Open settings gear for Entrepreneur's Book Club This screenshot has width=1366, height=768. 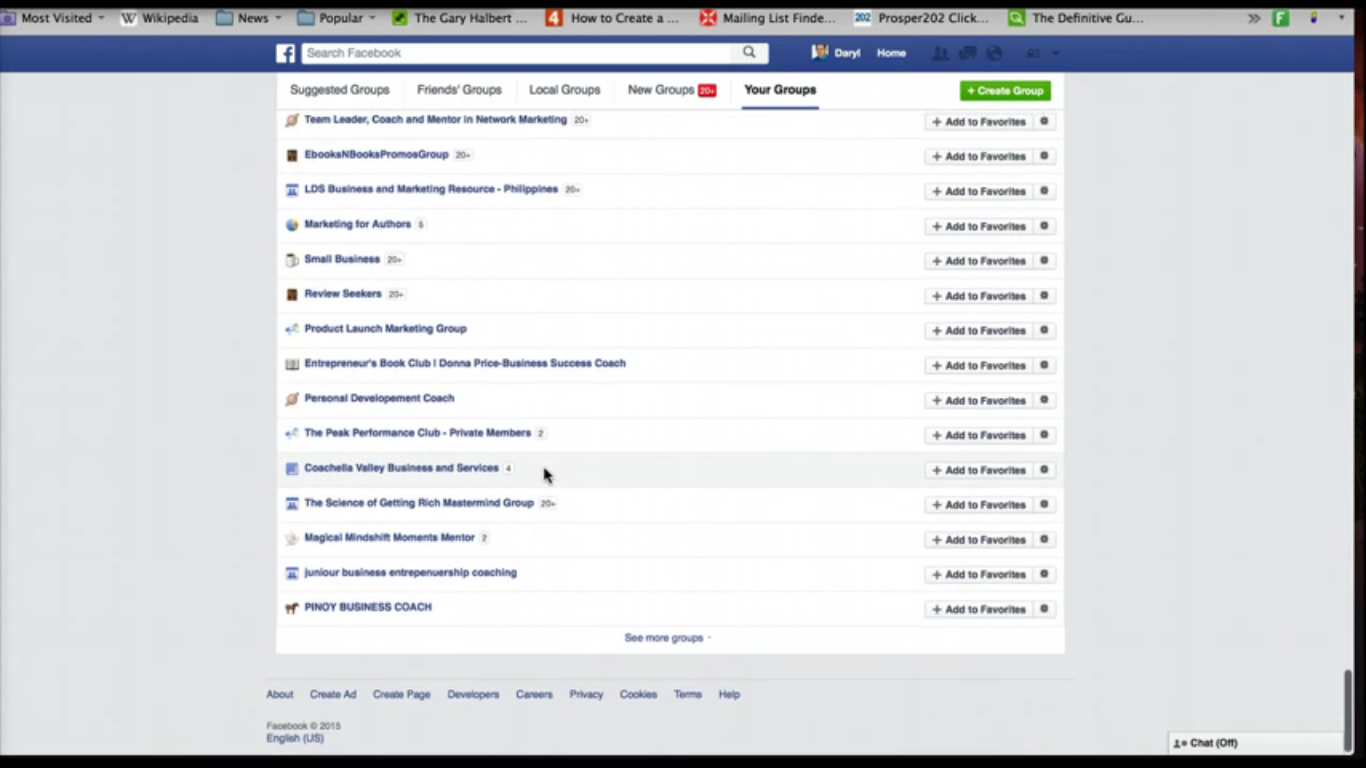pos(1044,366)
